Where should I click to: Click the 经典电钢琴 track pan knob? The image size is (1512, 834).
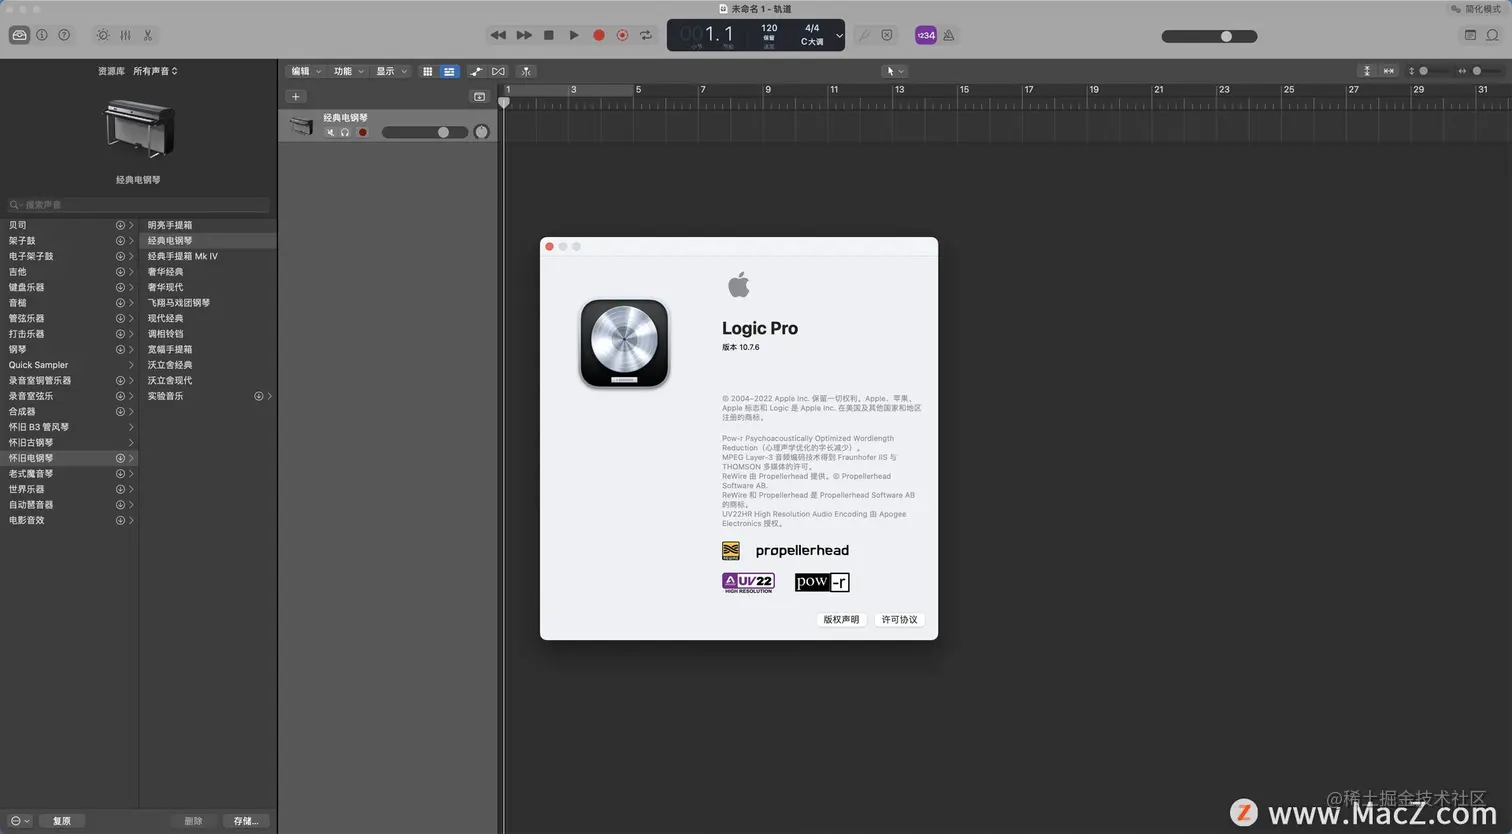coord(481,132)
